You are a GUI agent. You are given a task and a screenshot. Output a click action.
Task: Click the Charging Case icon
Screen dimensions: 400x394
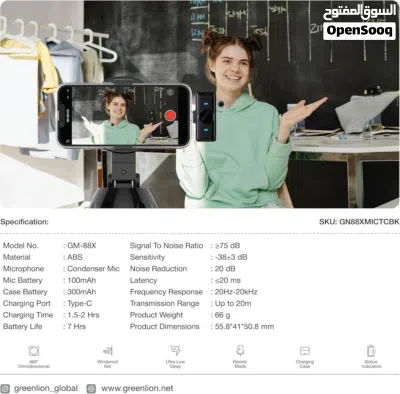305,351
